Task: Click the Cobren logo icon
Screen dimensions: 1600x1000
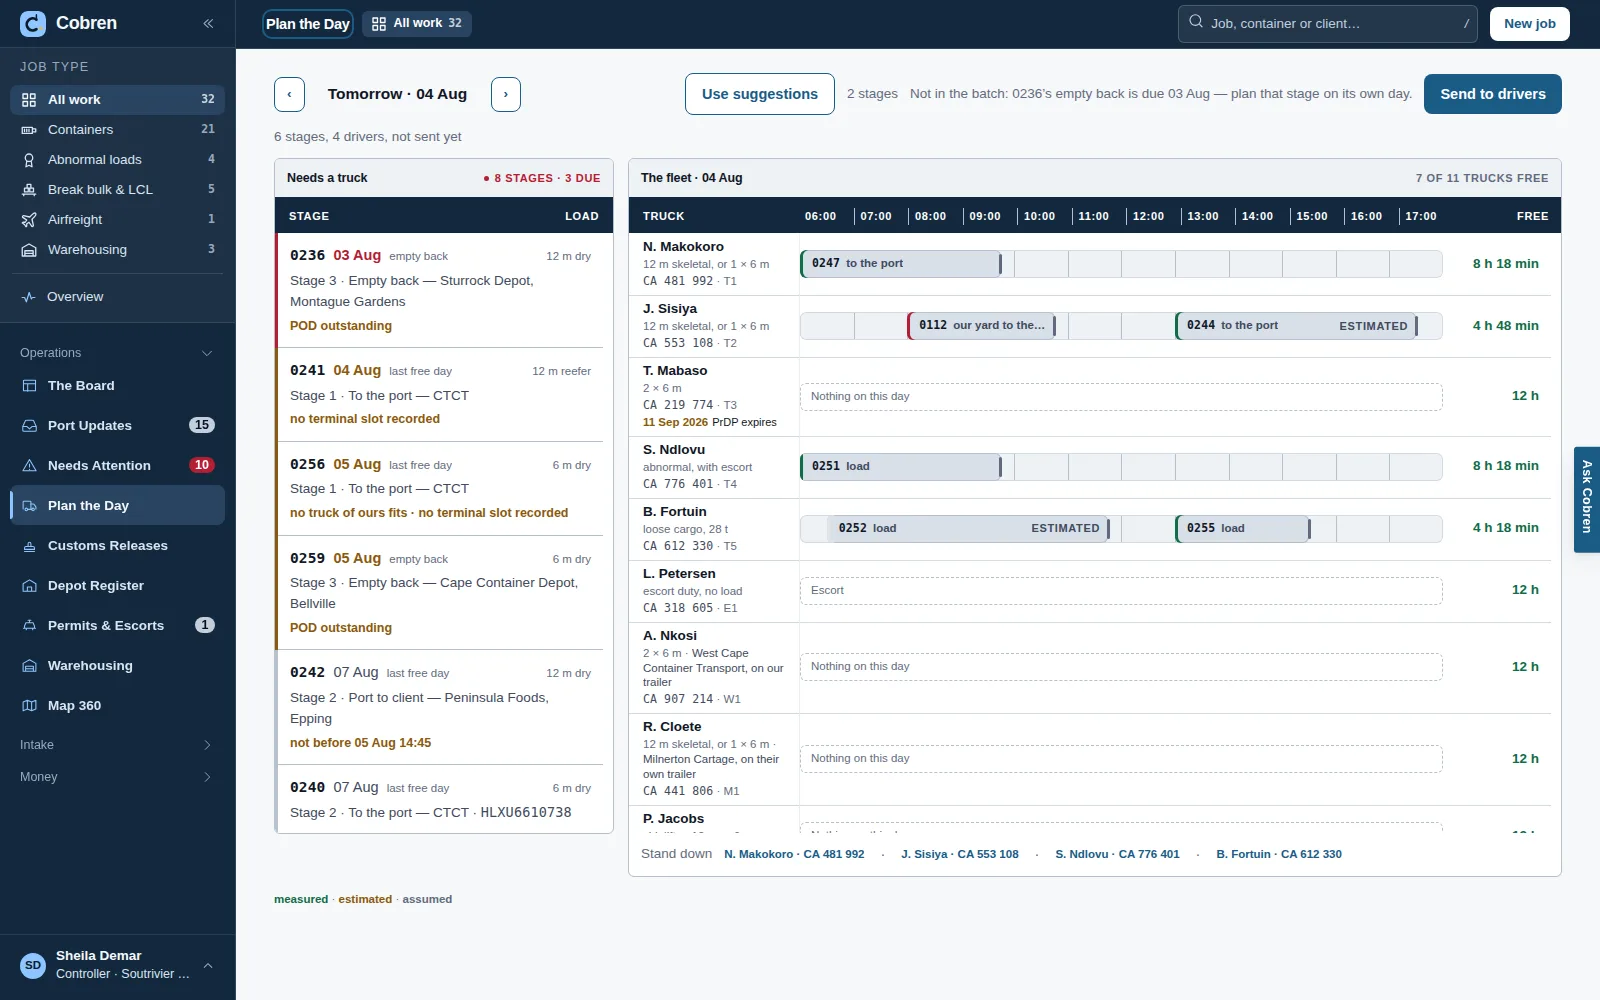Action: pyautogui.click(x=33, y=24)
